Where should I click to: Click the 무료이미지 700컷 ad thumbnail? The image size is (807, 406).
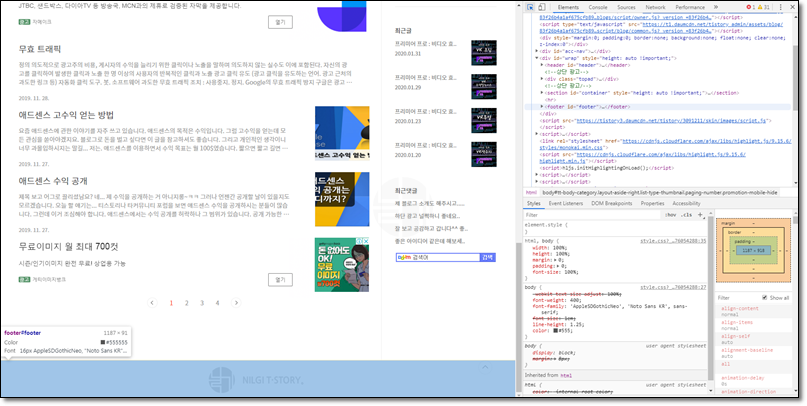(342, 264)
